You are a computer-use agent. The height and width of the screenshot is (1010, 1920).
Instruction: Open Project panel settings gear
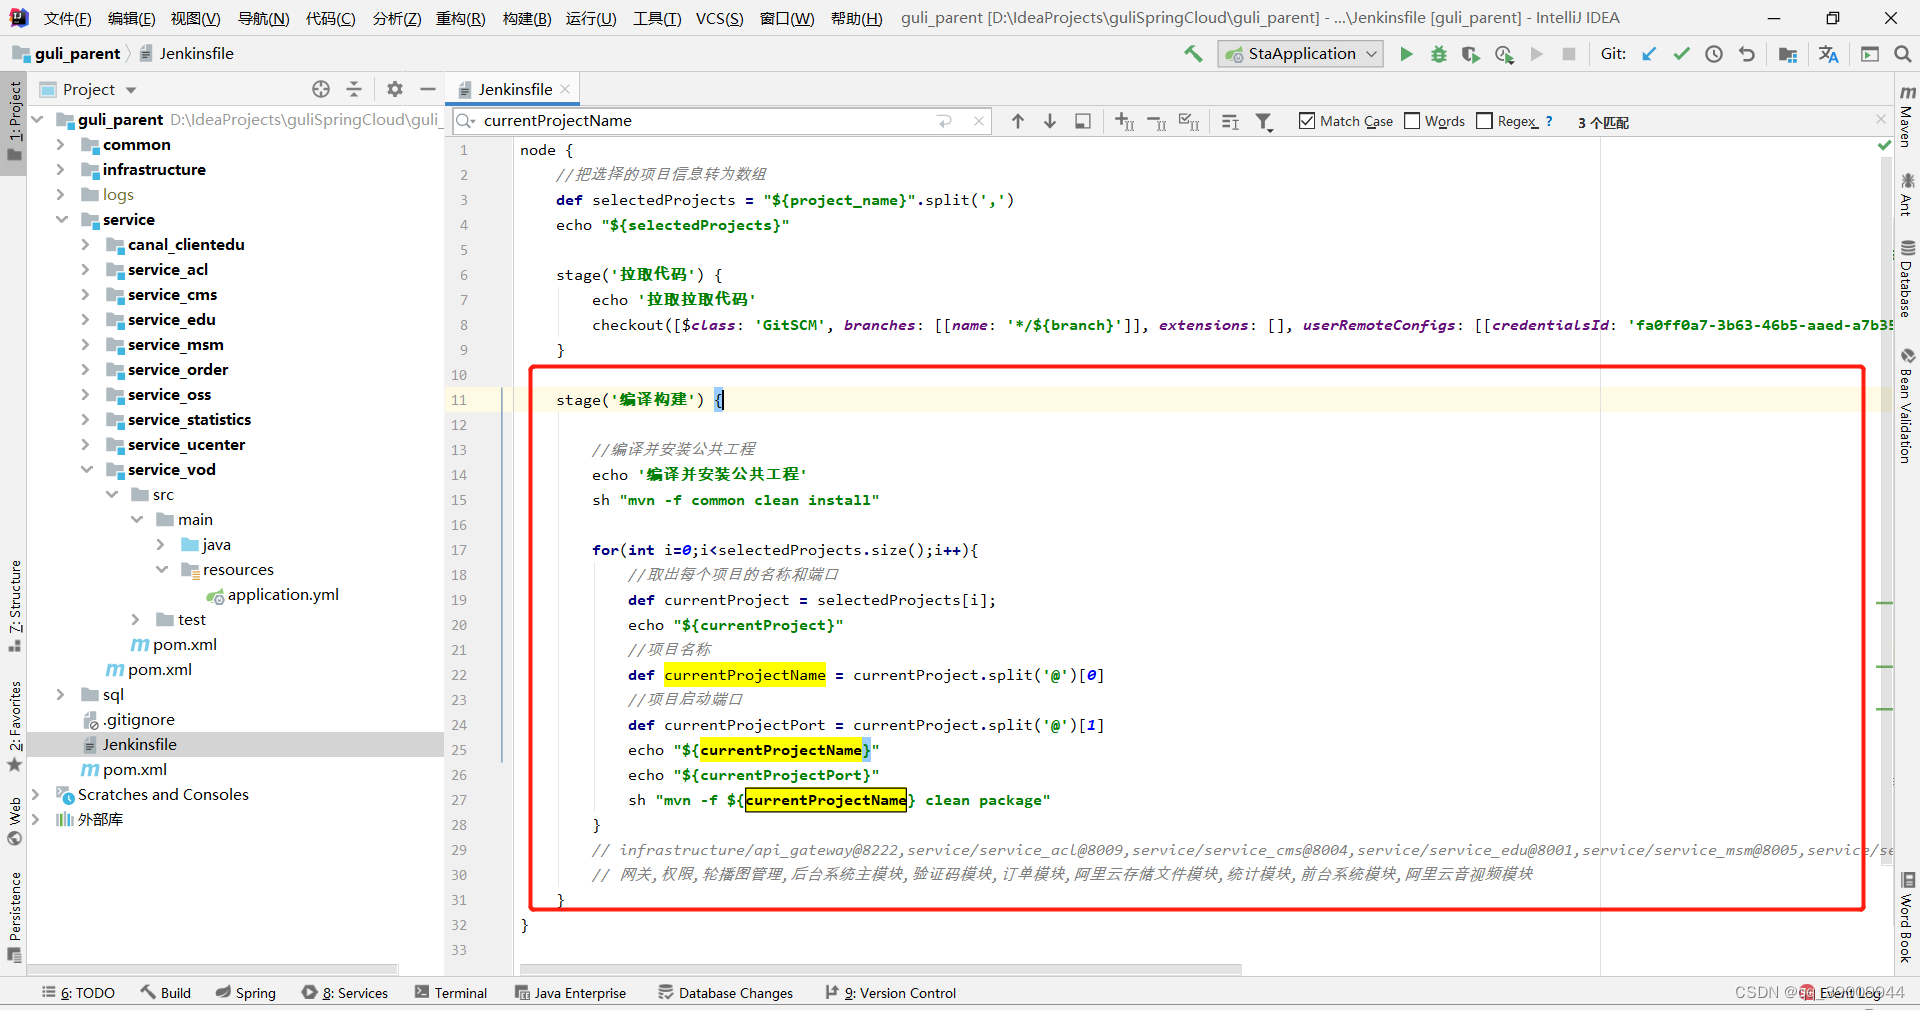pyautogui.click(x=395, y=89)
